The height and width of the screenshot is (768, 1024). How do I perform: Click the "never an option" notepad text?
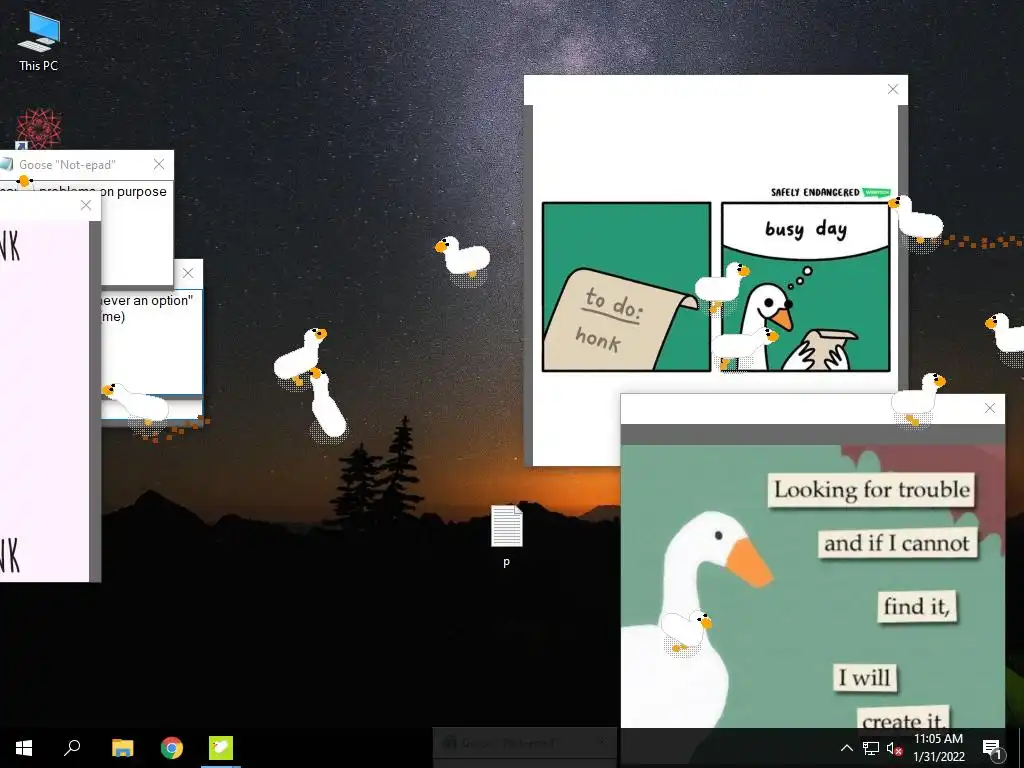146,308
